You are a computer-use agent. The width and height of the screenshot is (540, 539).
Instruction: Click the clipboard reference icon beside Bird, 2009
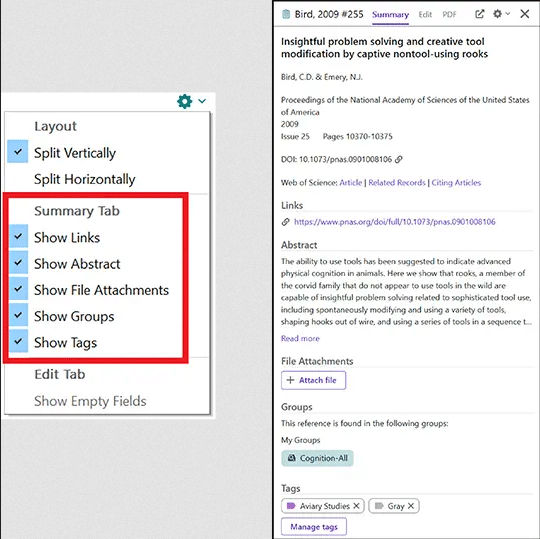click(286, 14)
